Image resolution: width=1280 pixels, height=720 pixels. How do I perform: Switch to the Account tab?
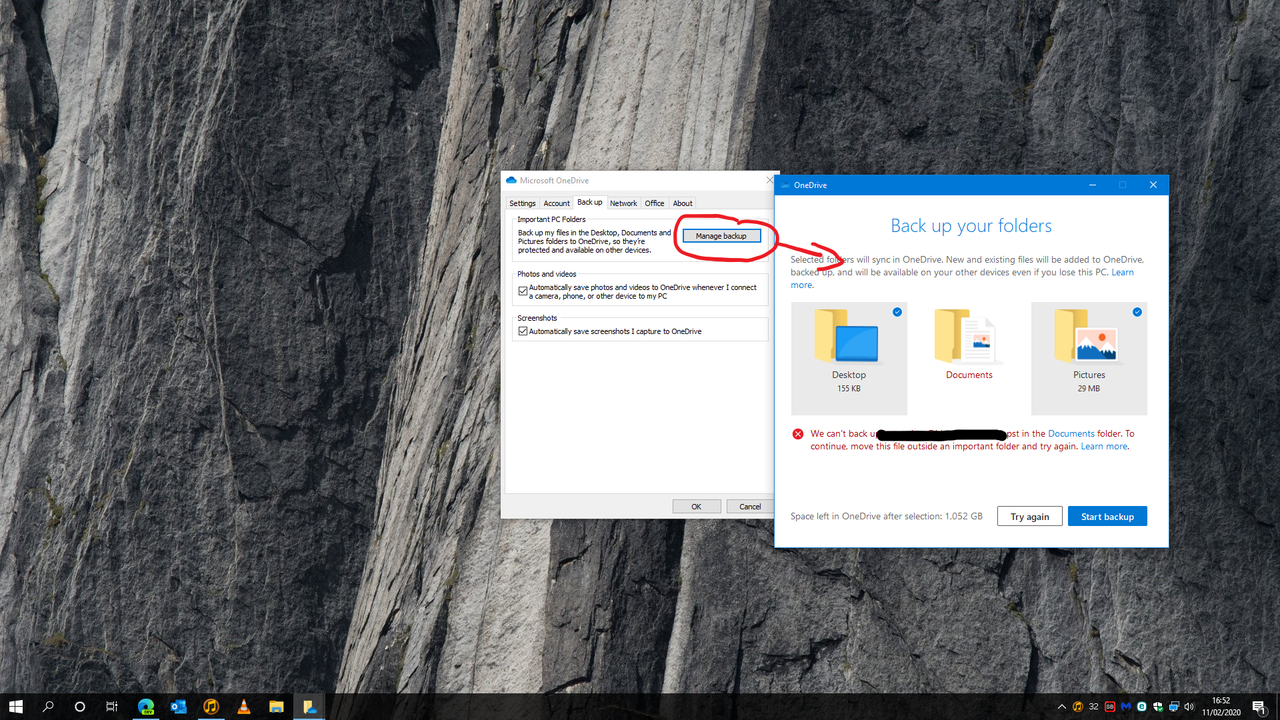coord(557,203)
